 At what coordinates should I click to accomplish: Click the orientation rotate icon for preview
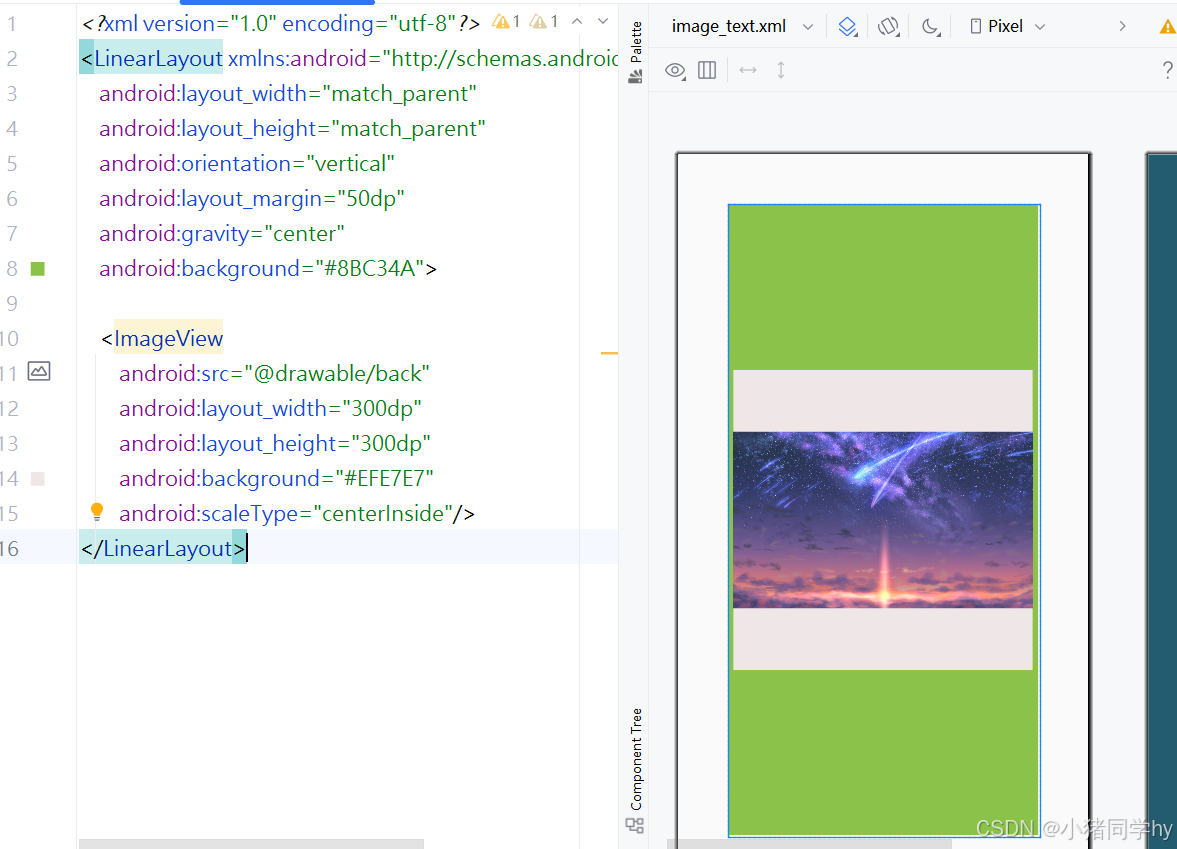[889, 26]
